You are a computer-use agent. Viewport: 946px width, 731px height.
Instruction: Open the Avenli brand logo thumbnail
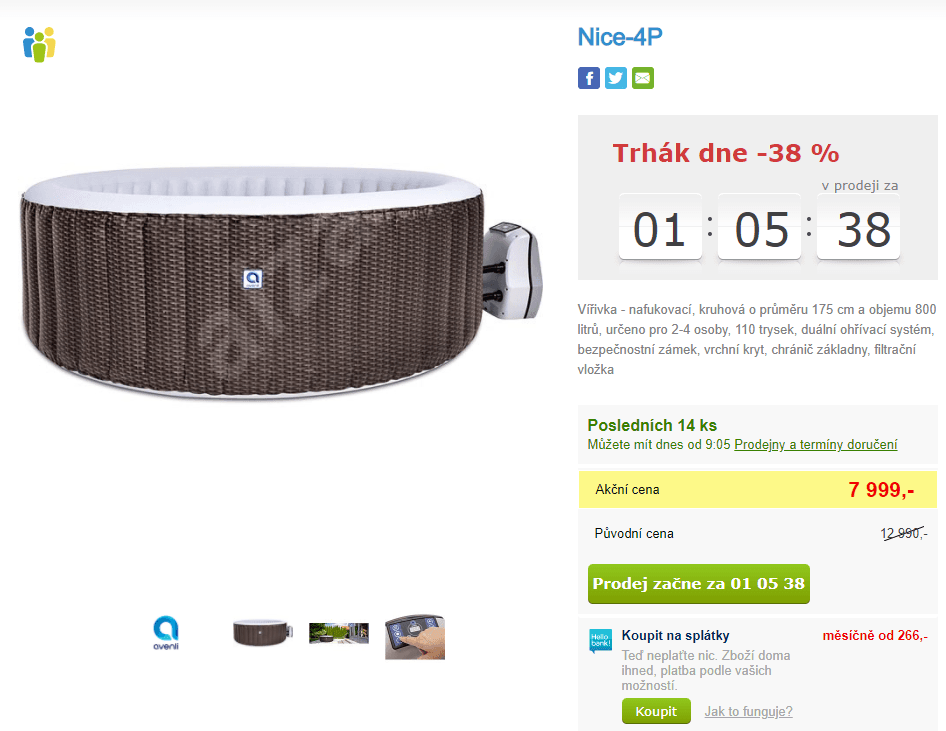[166, 633]
